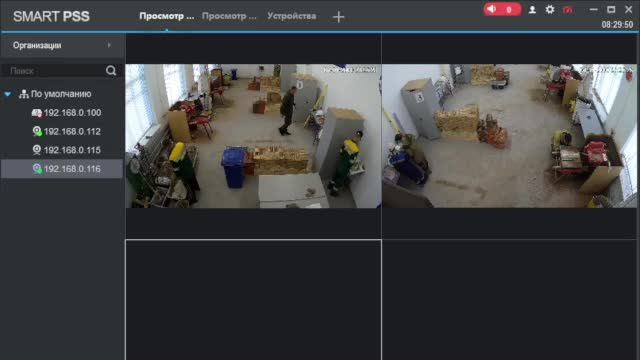Open the Устройства tab
The height and width of the screenshot is (360, 640).
pyautogui.click(x=291, y=16)
